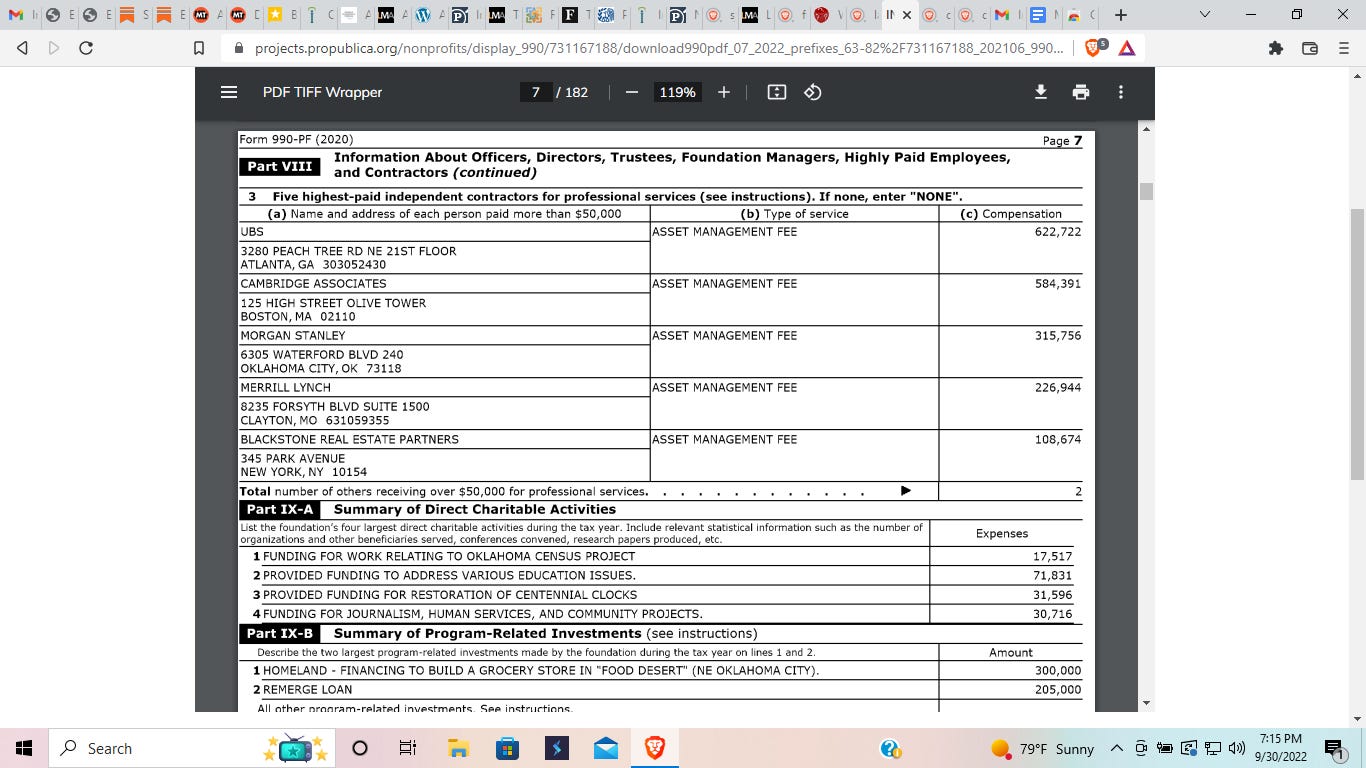View the site lock security info

[238, 47]
